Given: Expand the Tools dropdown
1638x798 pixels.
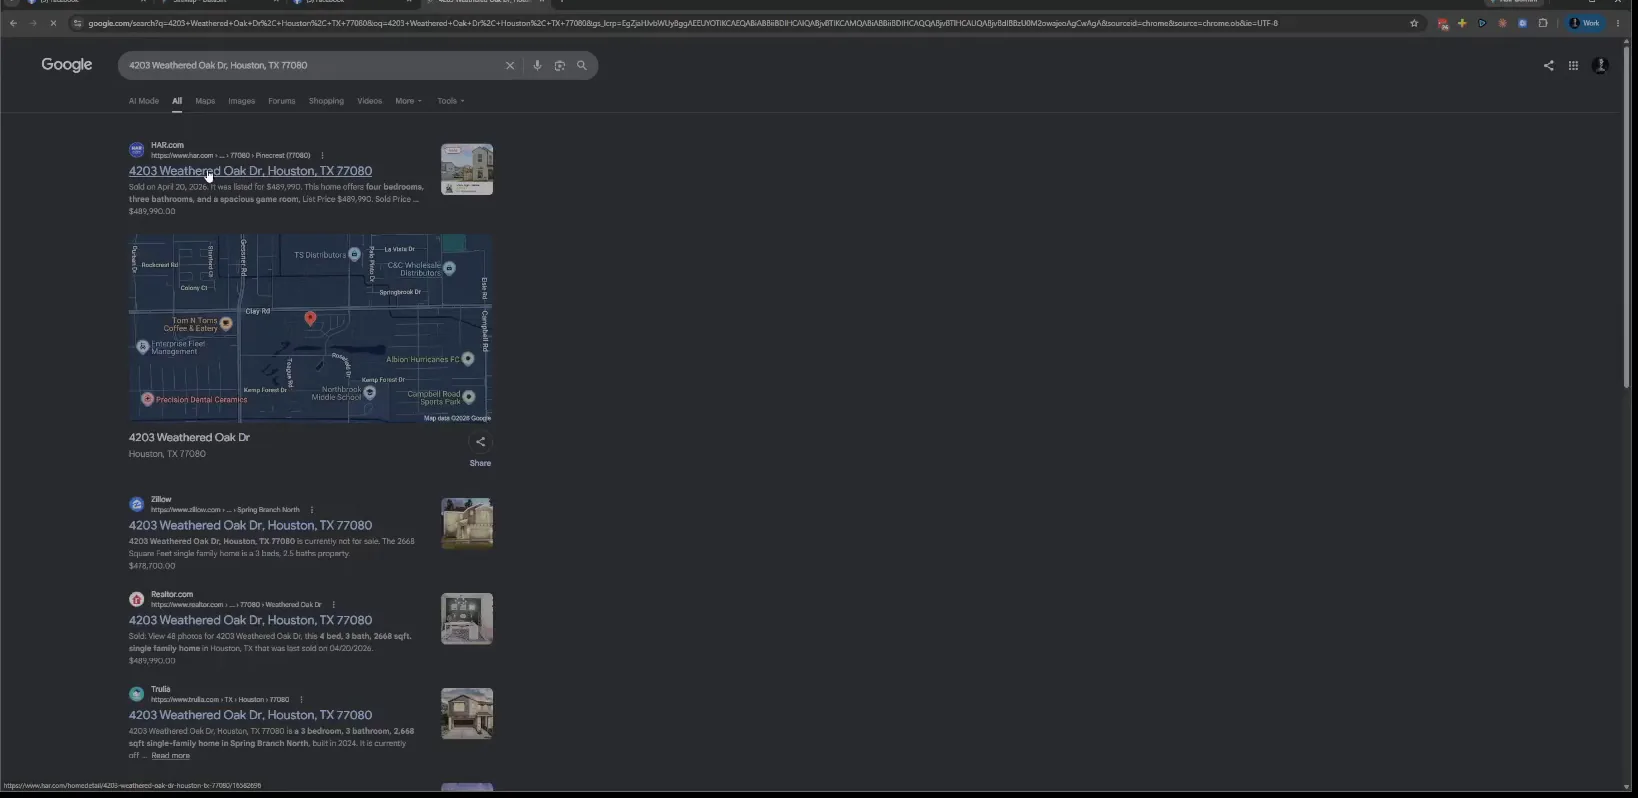Looking at the screenshot, I should 450,101.
